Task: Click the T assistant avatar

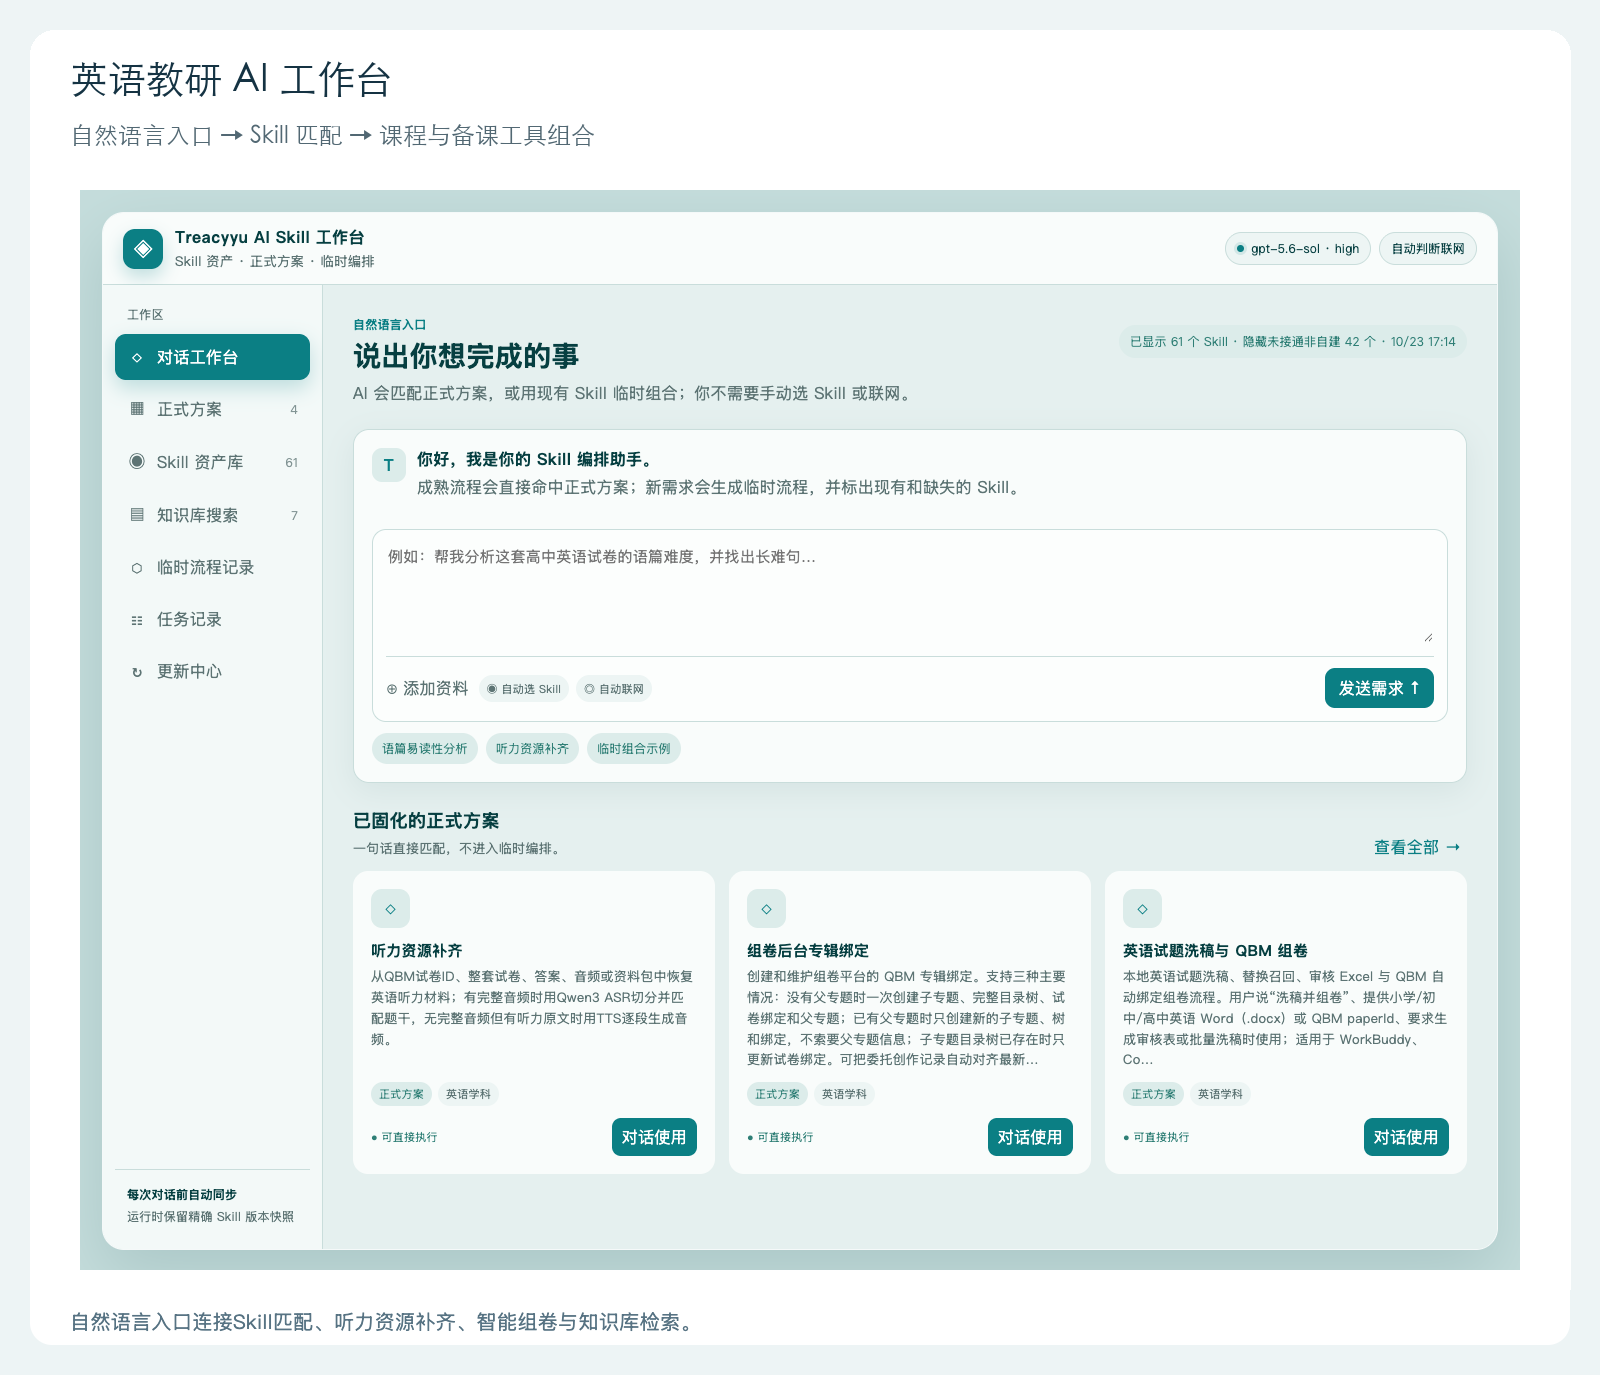Action: (388, 465)
